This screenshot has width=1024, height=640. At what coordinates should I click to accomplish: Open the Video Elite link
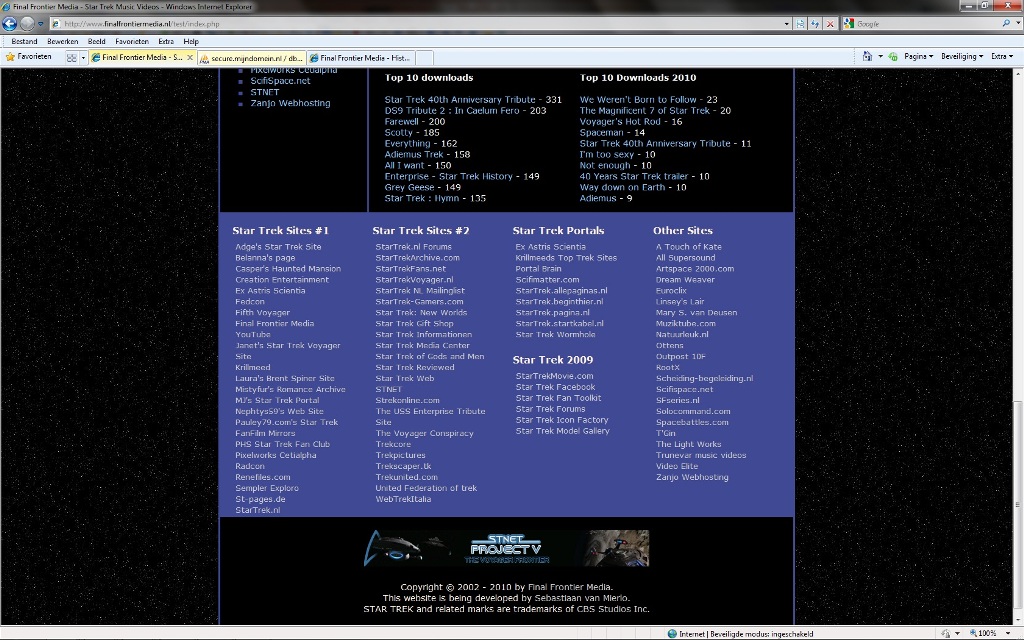click(x=677, y=466)
